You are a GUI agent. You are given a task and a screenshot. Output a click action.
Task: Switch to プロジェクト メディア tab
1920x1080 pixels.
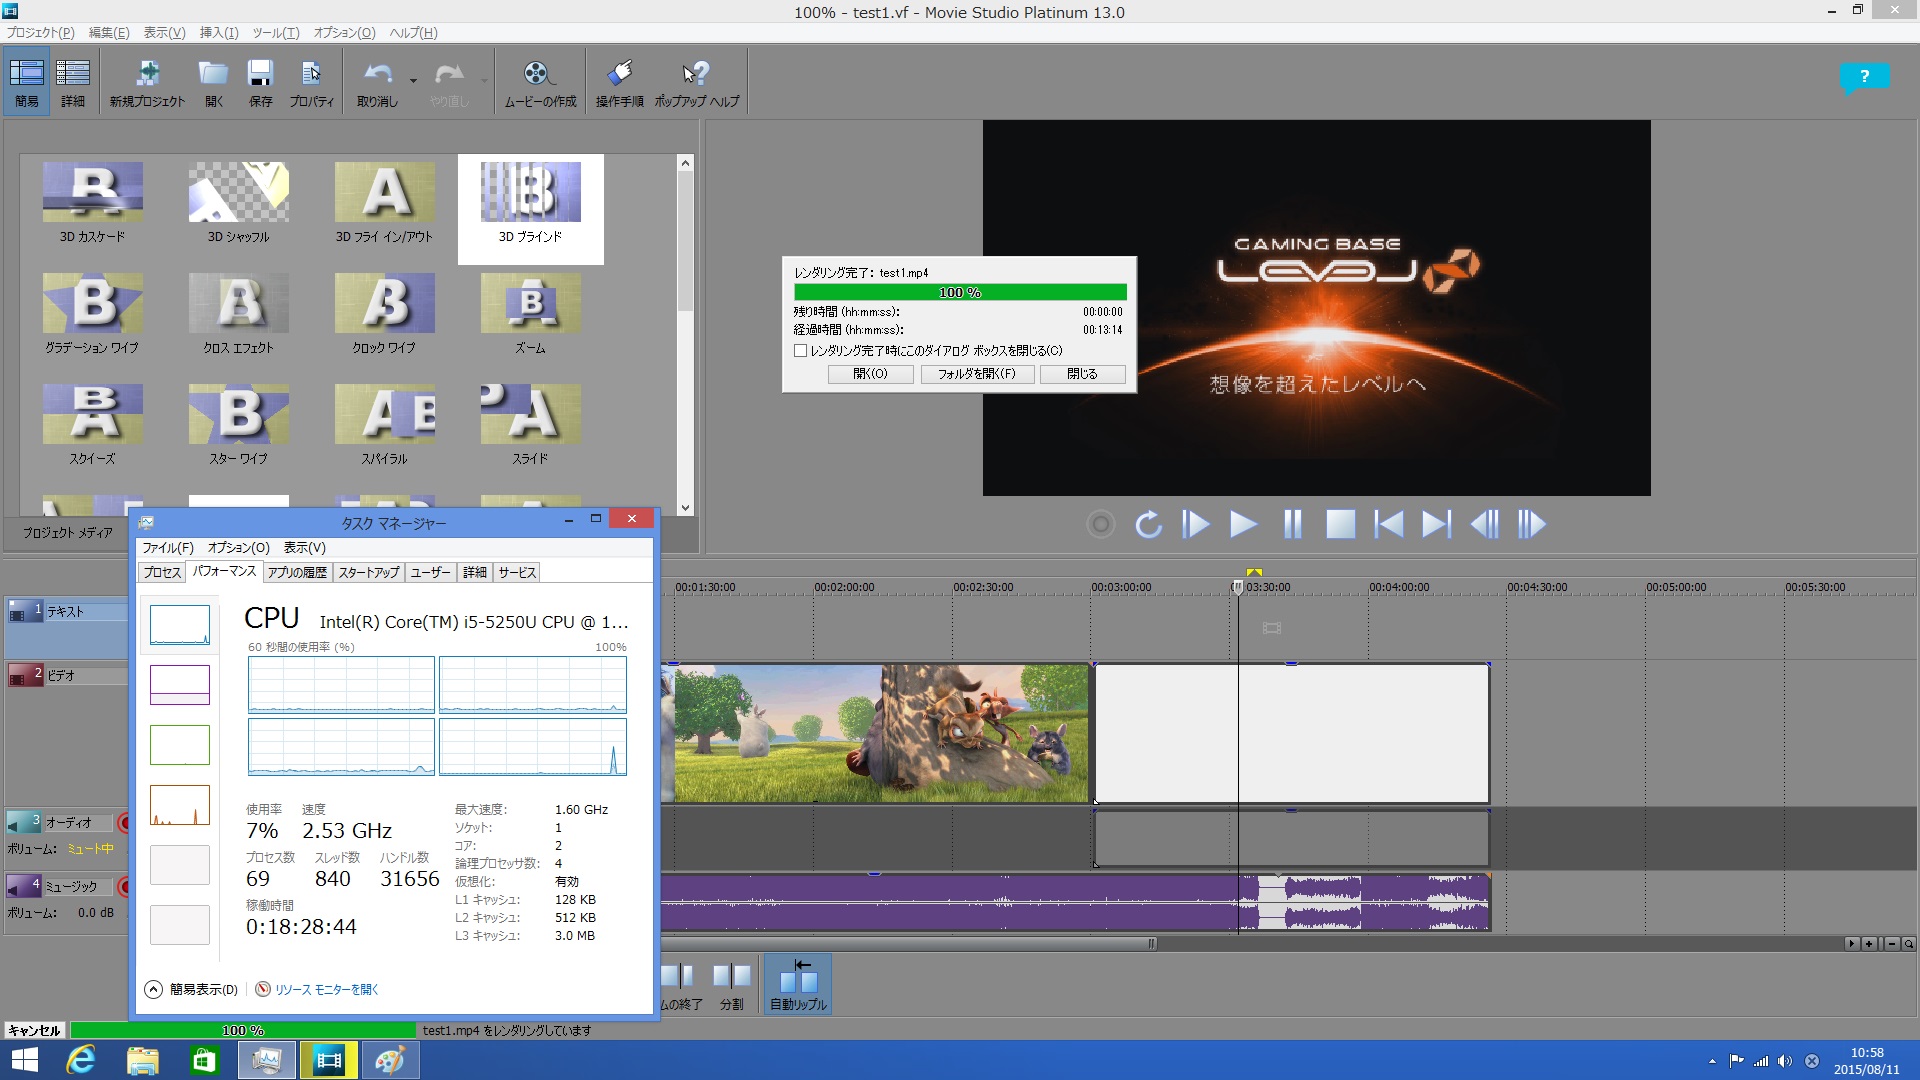pyautogui.click(x=68, y=533)
